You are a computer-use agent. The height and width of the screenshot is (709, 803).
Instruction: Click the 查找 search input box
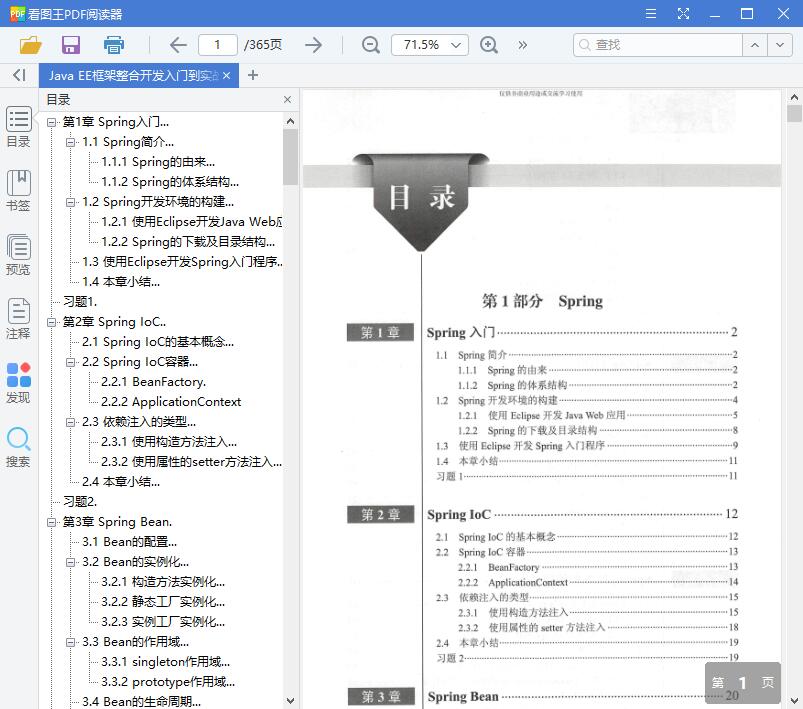658,45
